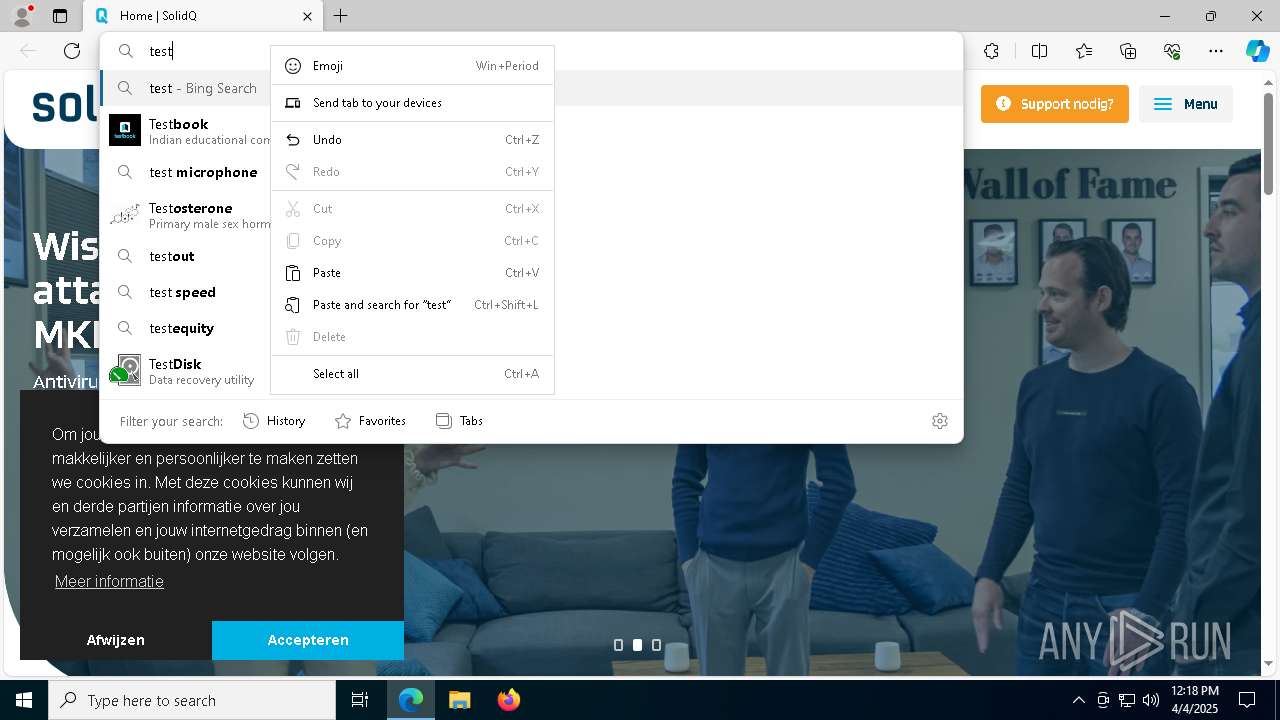Screen dimensions: 1280x720
Task: Click the Browser essentials heart icon
Action: point(1172,51)
